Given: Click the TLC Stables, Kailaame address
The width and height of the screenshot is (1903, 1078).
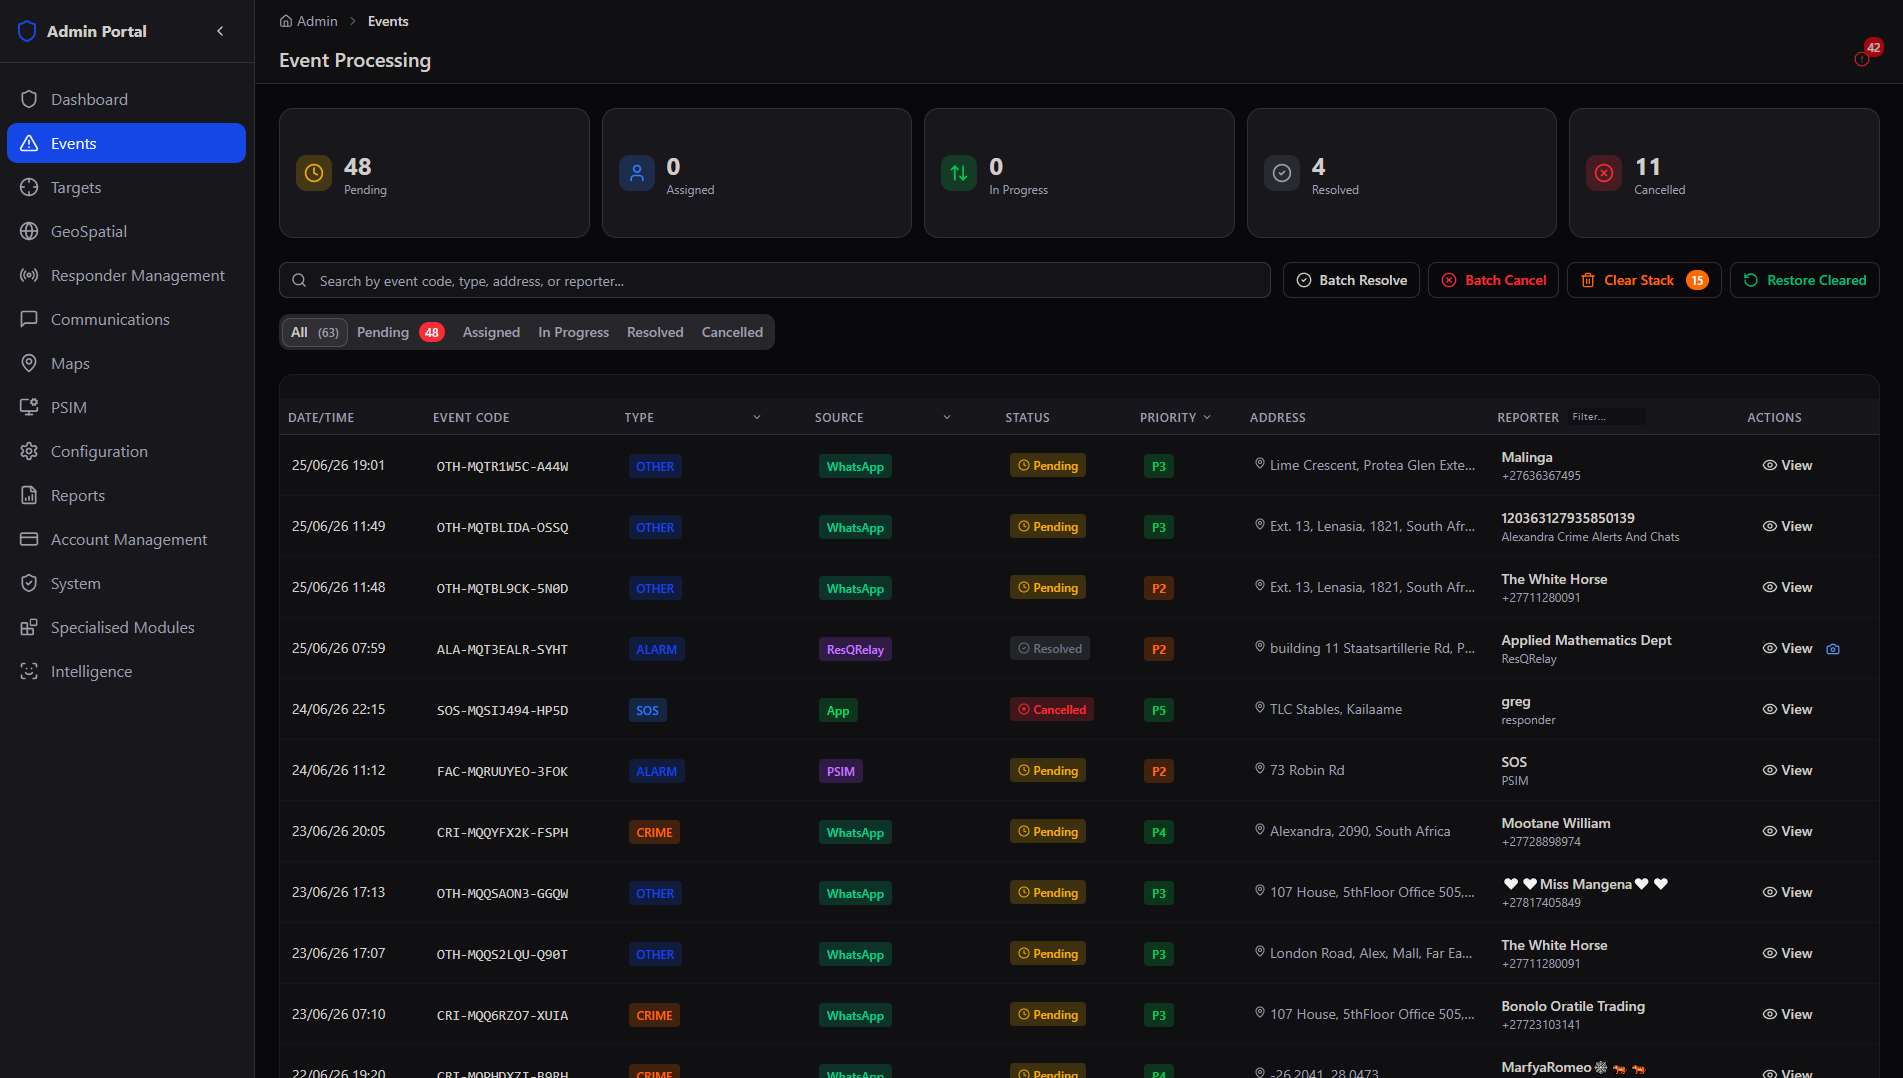Looking at the screenshot, I should [1335, 709].
